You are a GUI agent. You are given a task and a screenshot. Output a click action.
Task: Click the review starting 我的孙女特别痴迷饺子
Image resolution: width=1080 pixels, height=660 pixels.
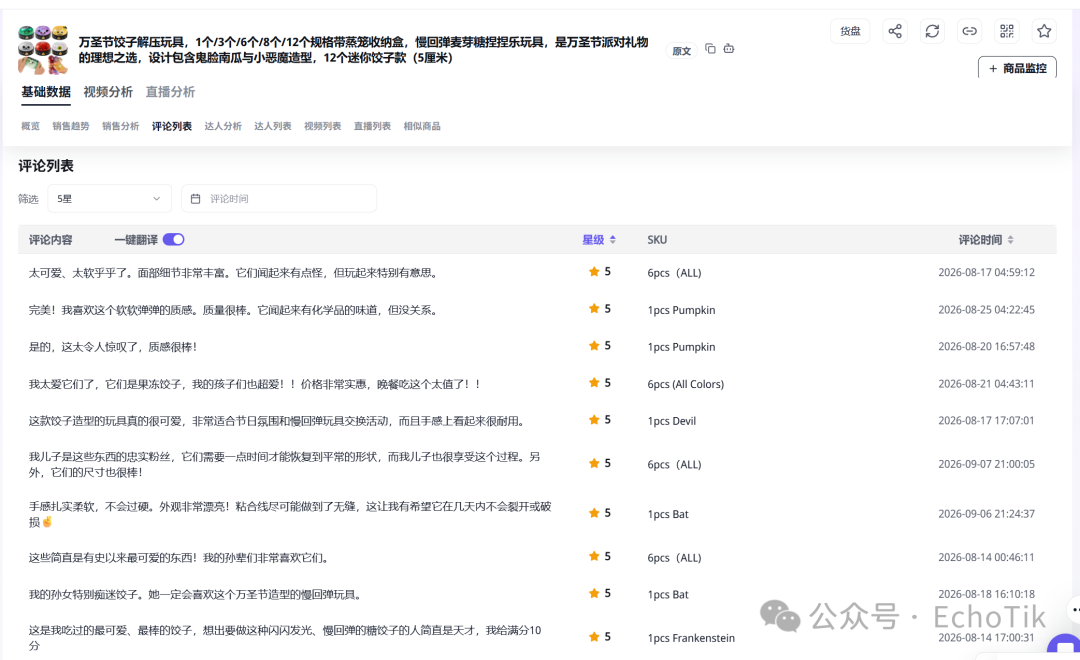point(195,595)
